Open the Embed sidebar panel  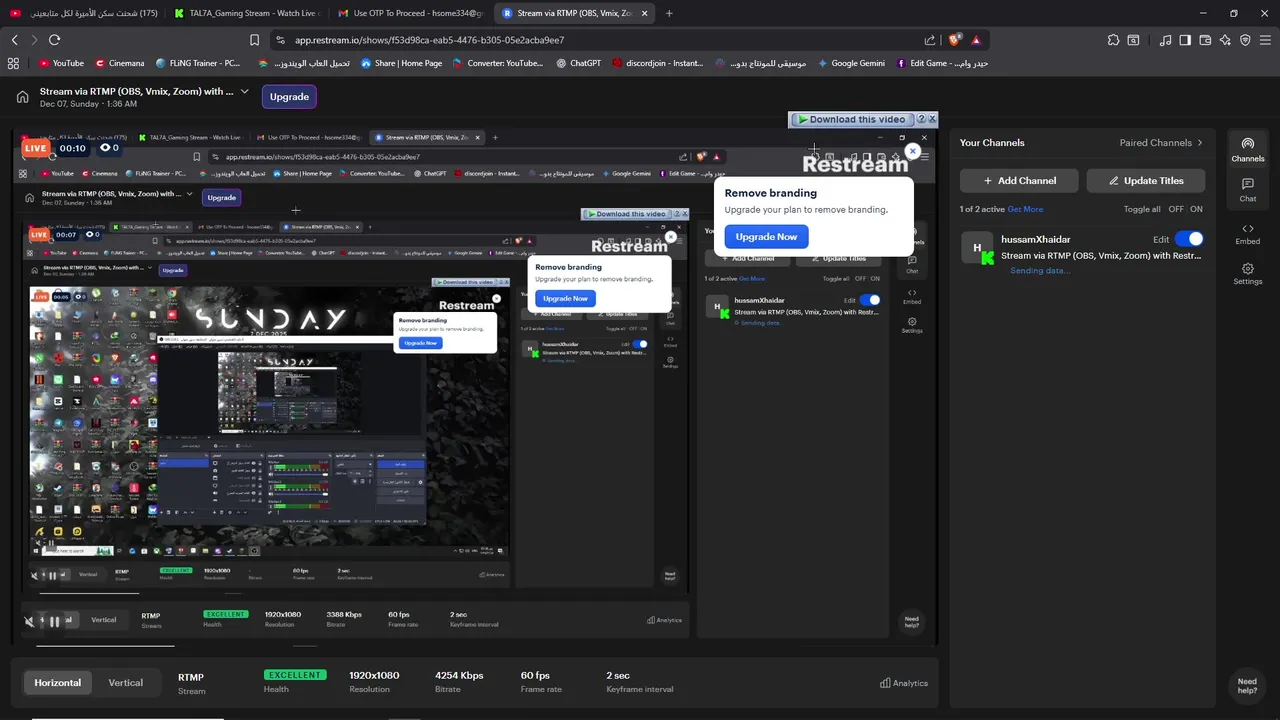[x=1247, y=234]
